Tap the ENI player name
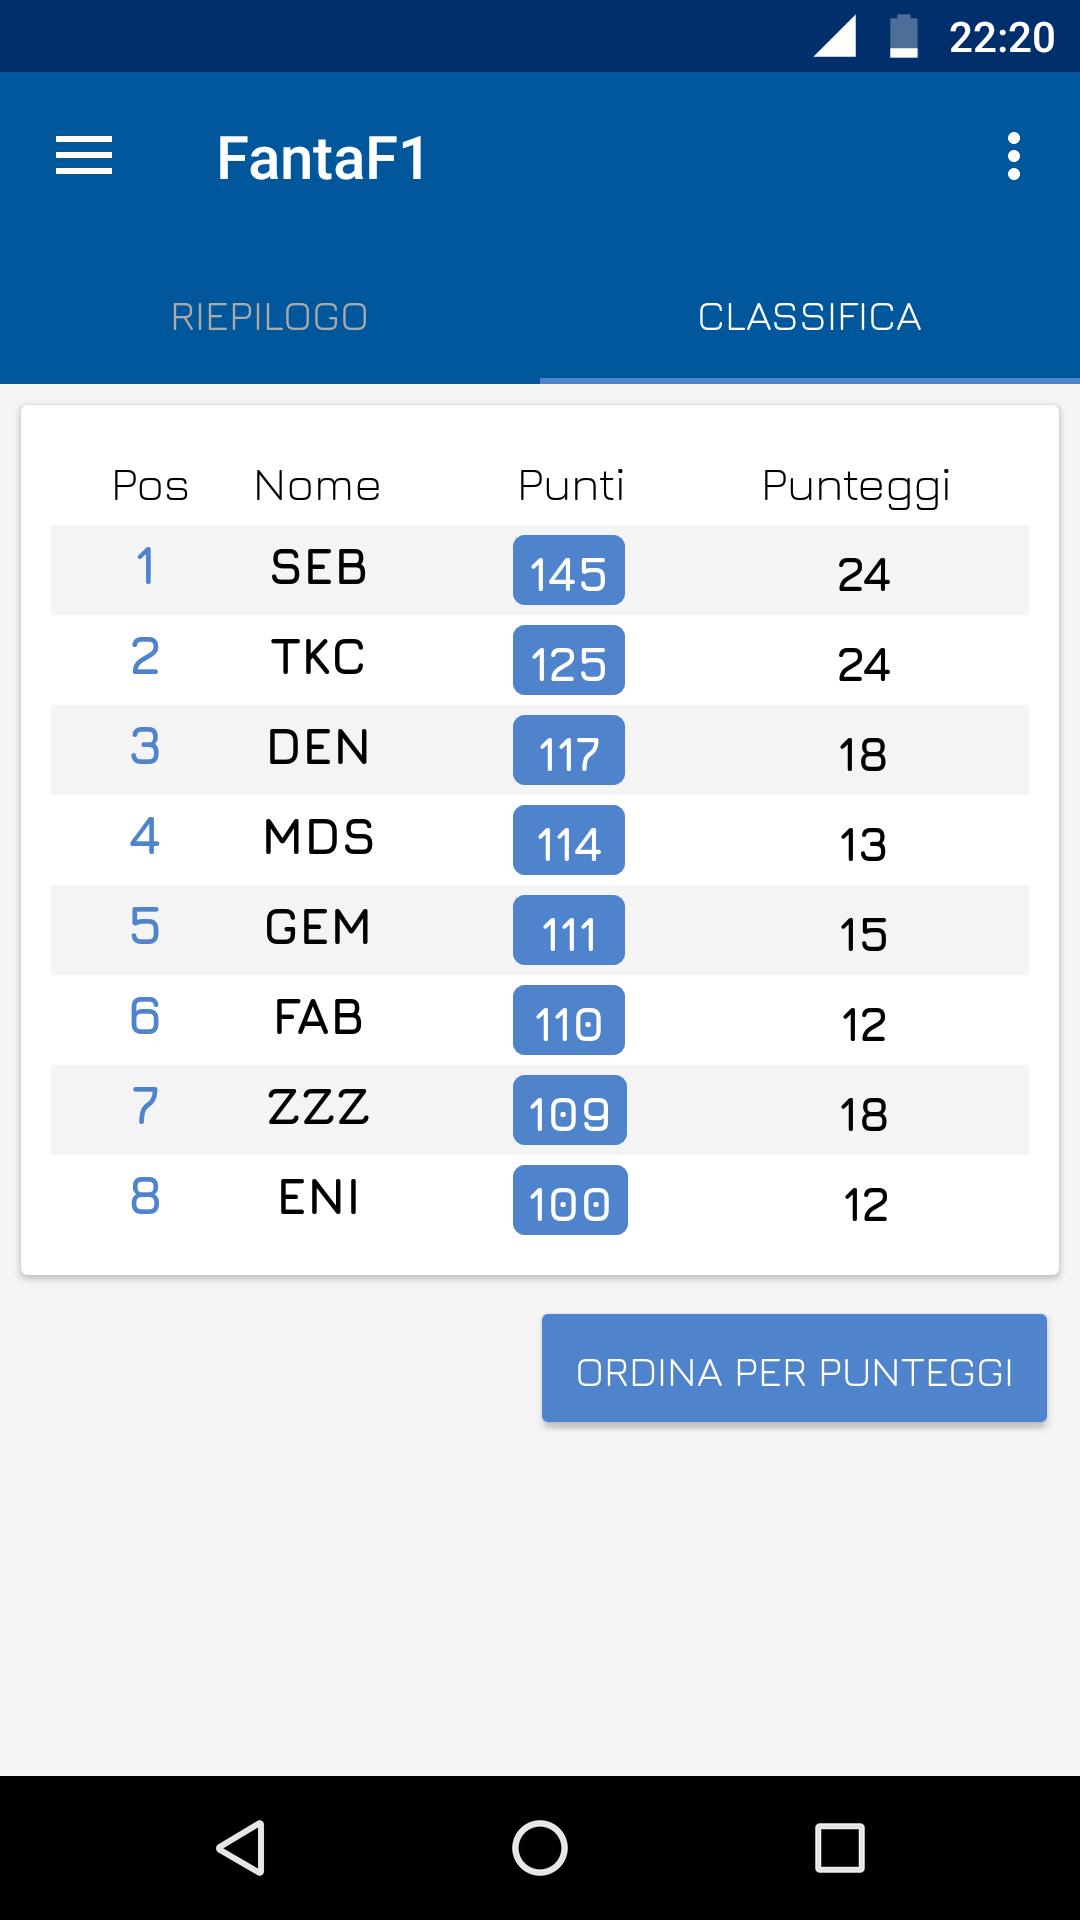1080x1920 pixels. pos(319,1198)
